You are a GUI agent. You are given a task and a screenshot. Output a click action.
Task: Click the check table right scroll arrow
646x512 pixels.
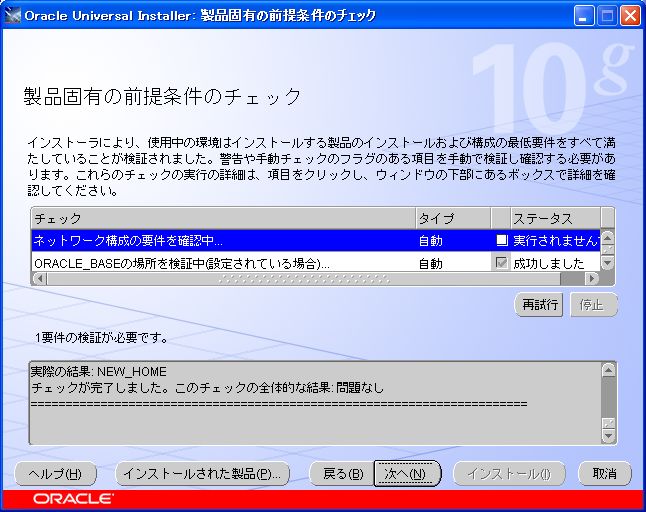tap(592, 279)
